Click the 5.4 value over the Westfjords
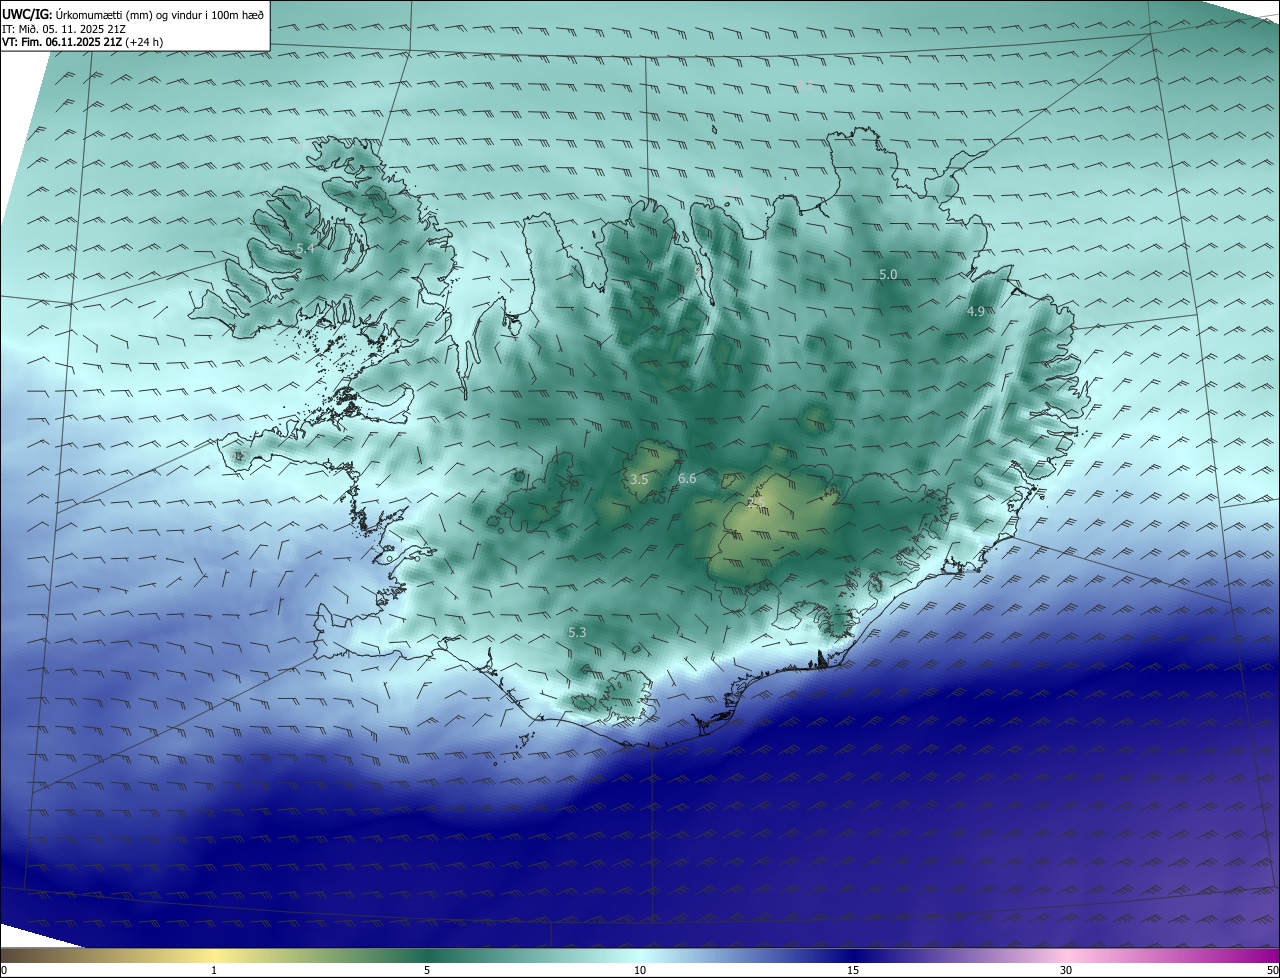This screenshot has width=1280, height=978. pyautogui.click(x=305, y=248)
